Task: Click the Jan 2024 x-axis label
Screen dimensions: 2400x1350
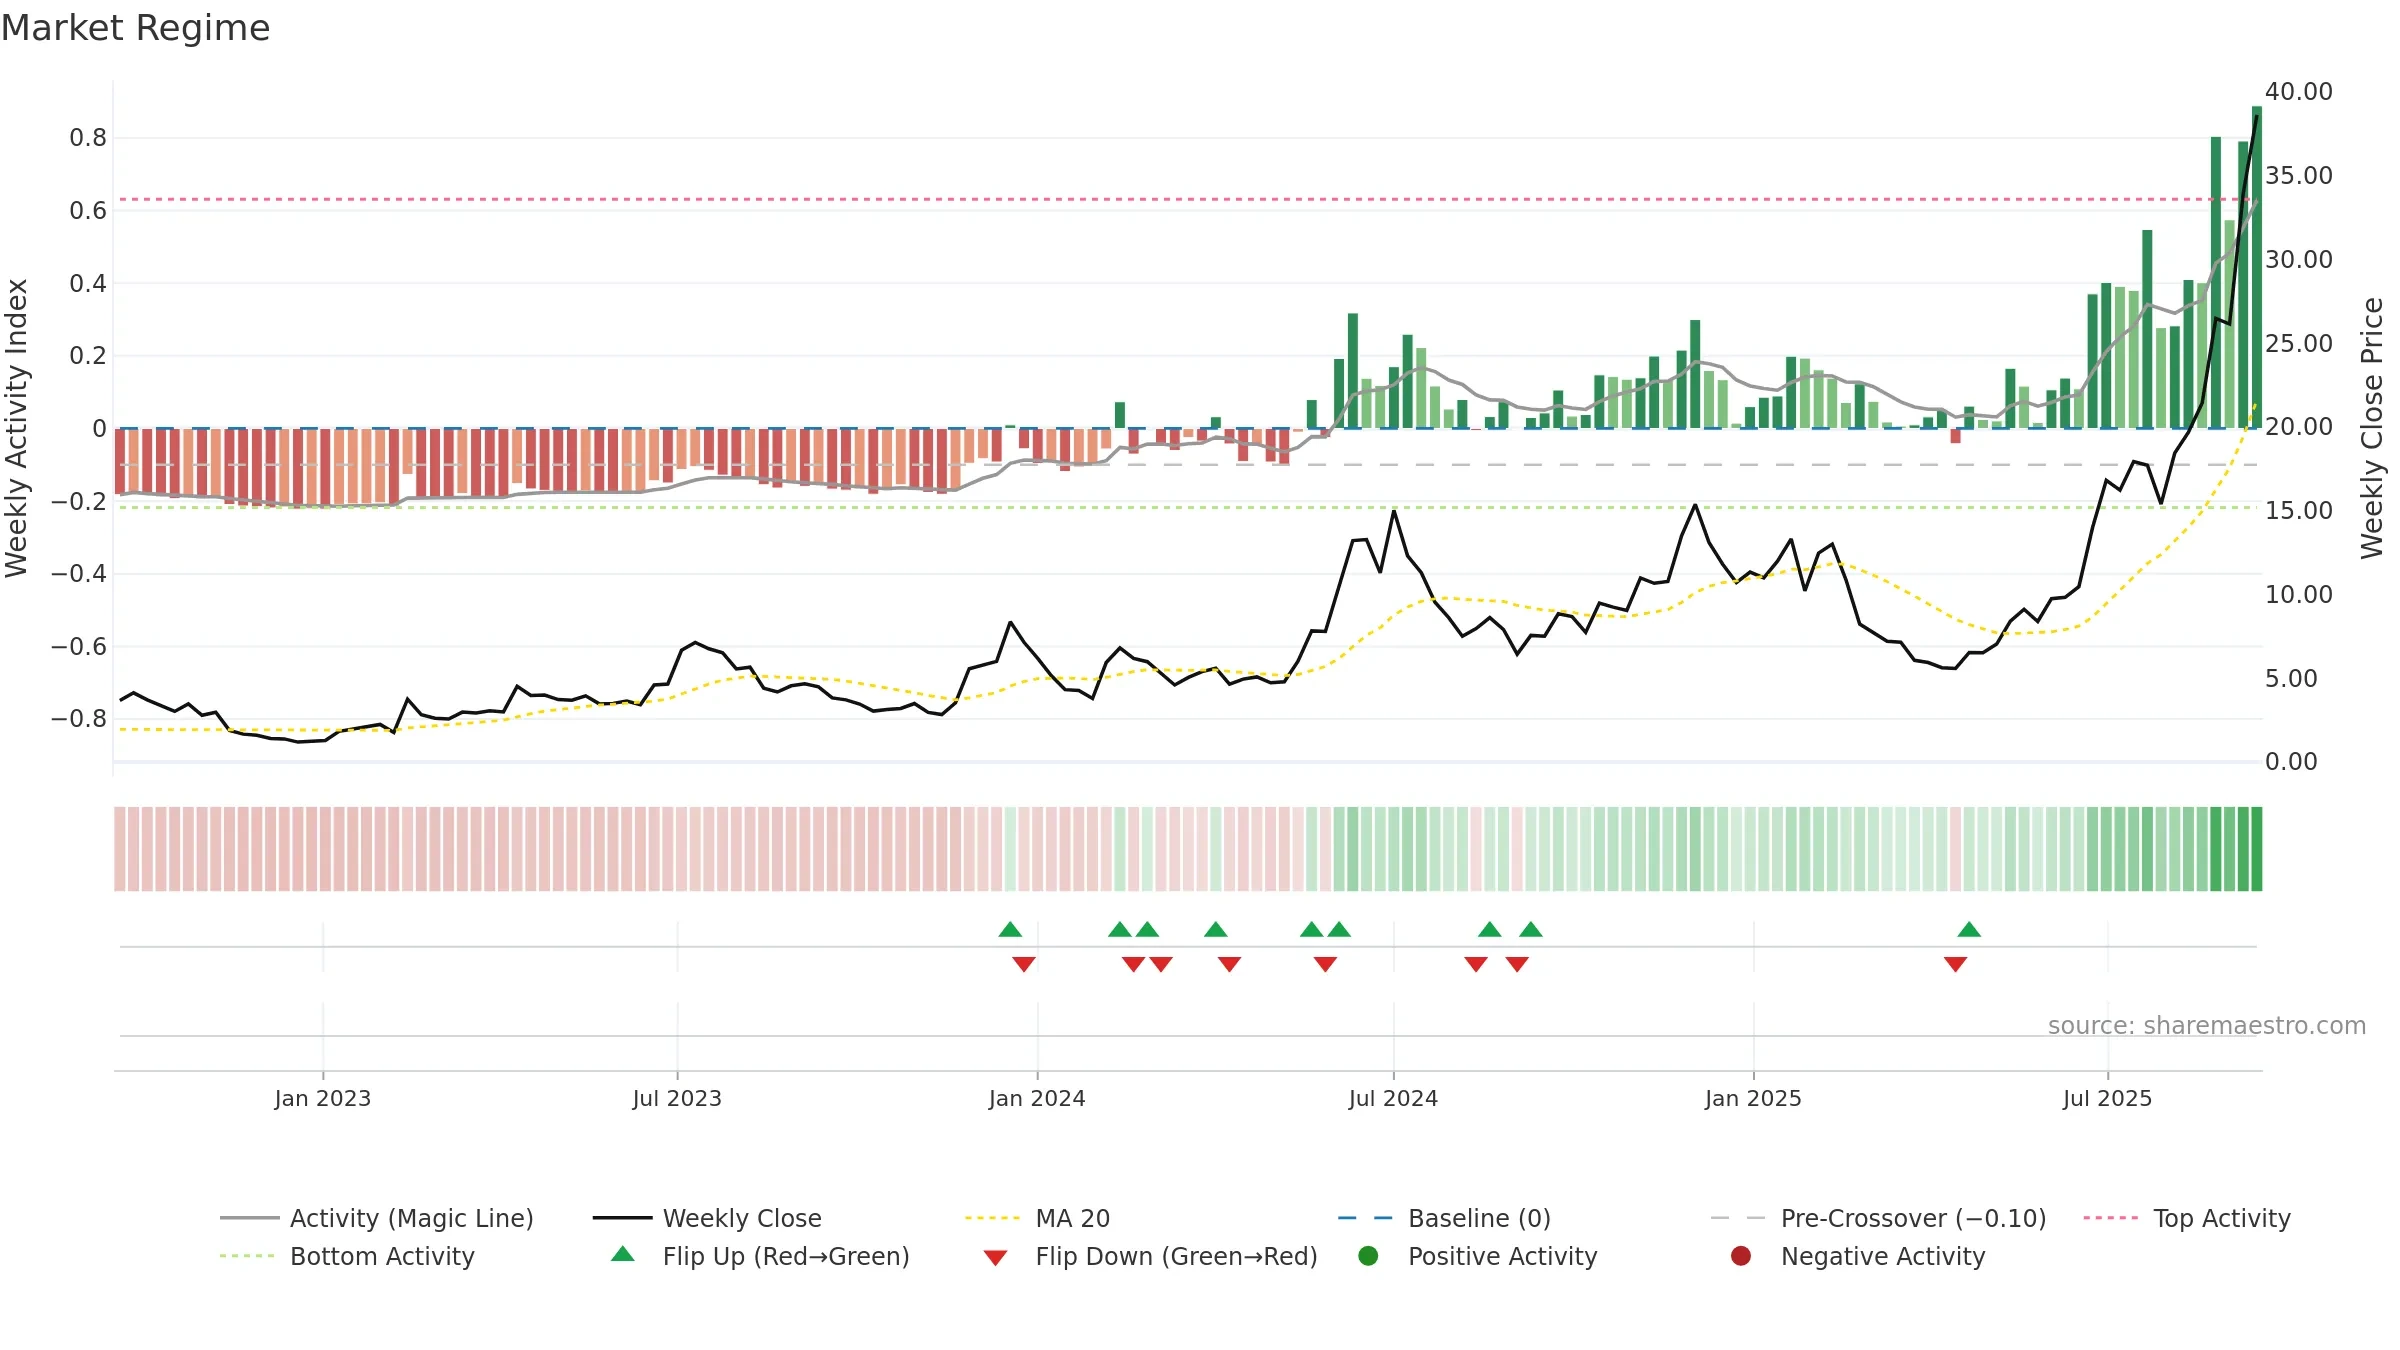Action: point(1037,1099)
